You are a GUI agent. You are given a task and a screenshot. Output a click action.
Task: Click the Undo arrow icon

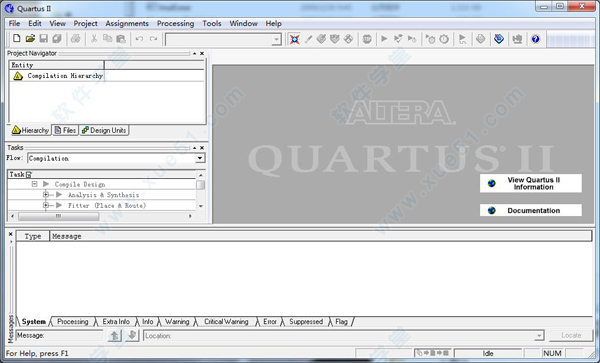(139, 39)
